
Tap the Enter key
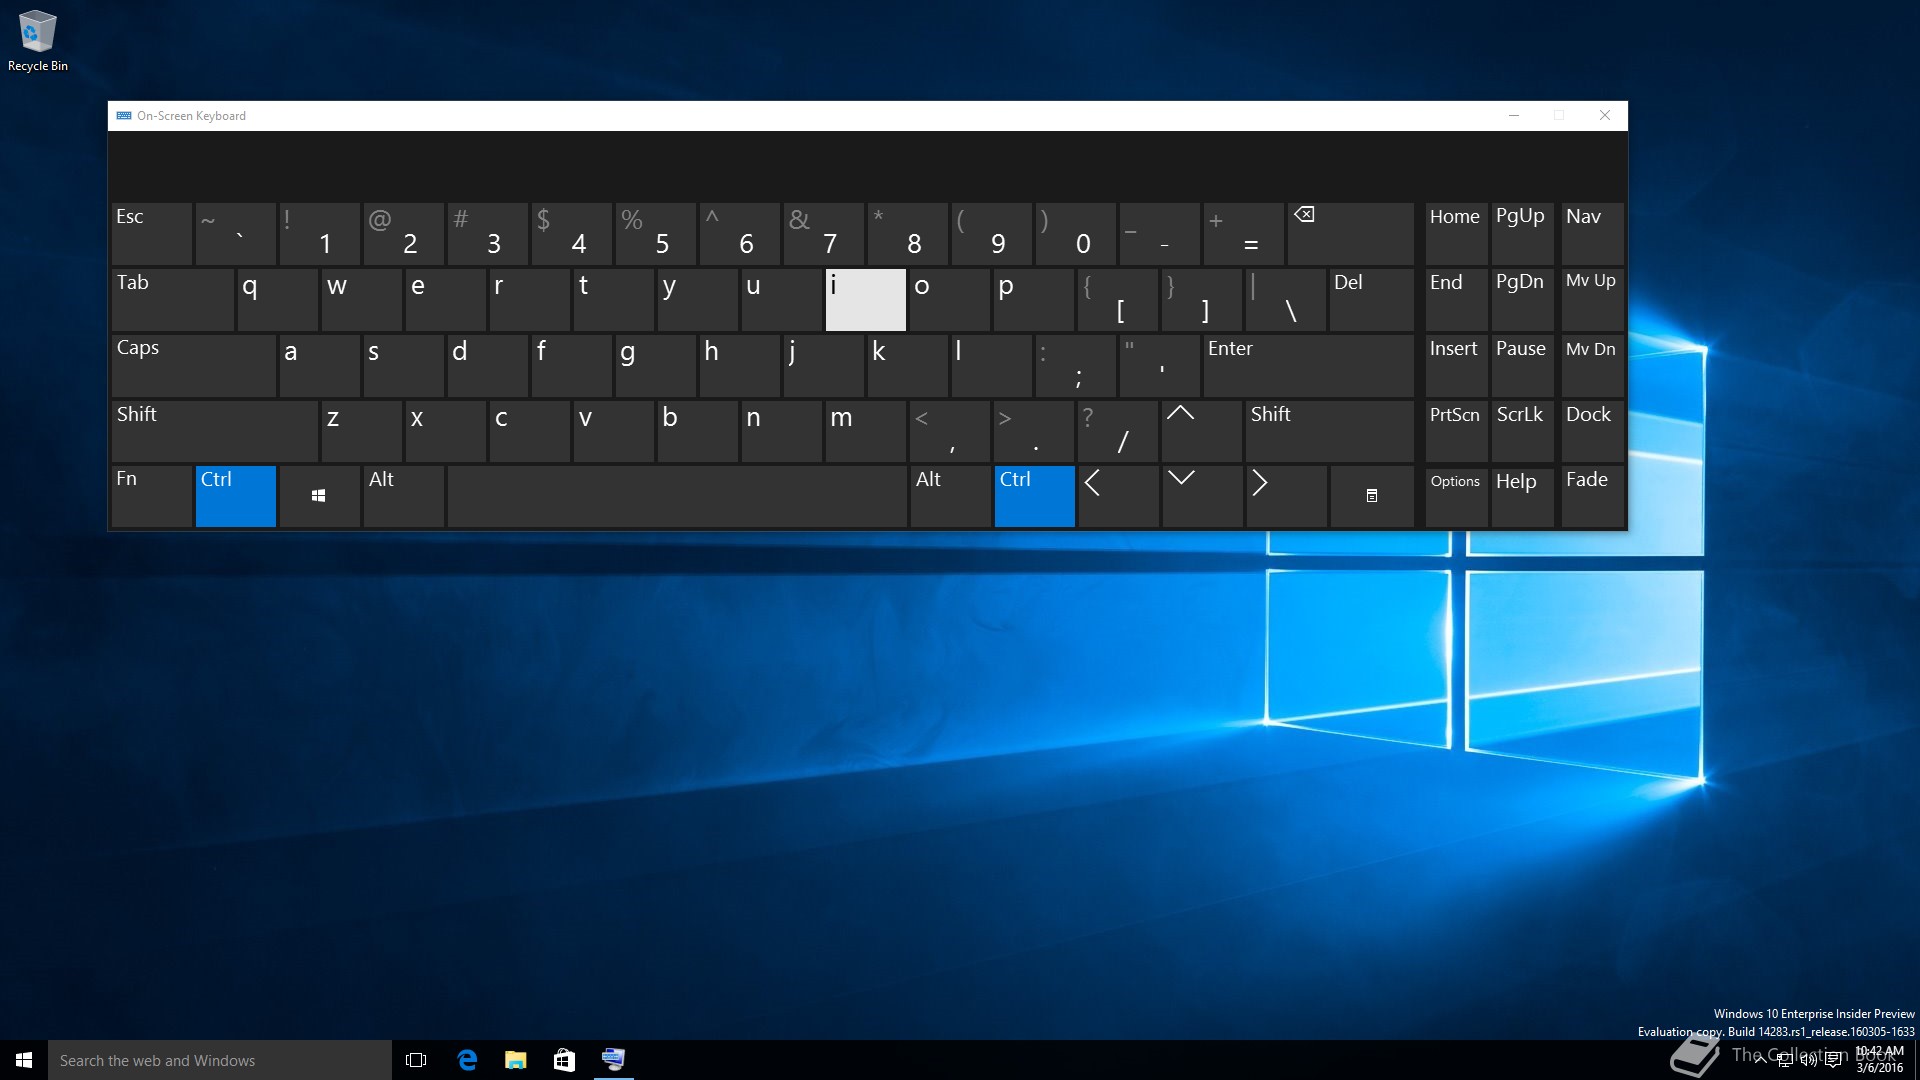point(1308,366)
